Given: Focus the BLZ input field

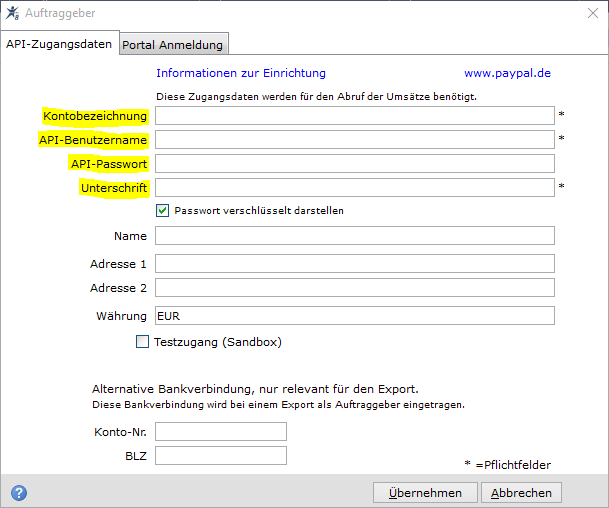Looking at the screenshot, I should (x=221, y=455).
